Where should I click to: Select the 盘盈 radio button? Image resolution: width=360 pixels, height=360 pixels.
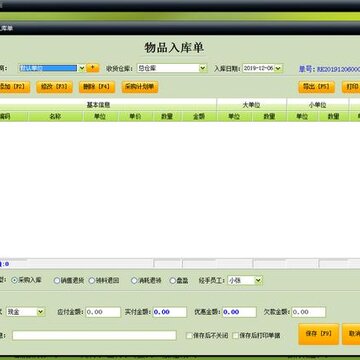coord(173,281)
